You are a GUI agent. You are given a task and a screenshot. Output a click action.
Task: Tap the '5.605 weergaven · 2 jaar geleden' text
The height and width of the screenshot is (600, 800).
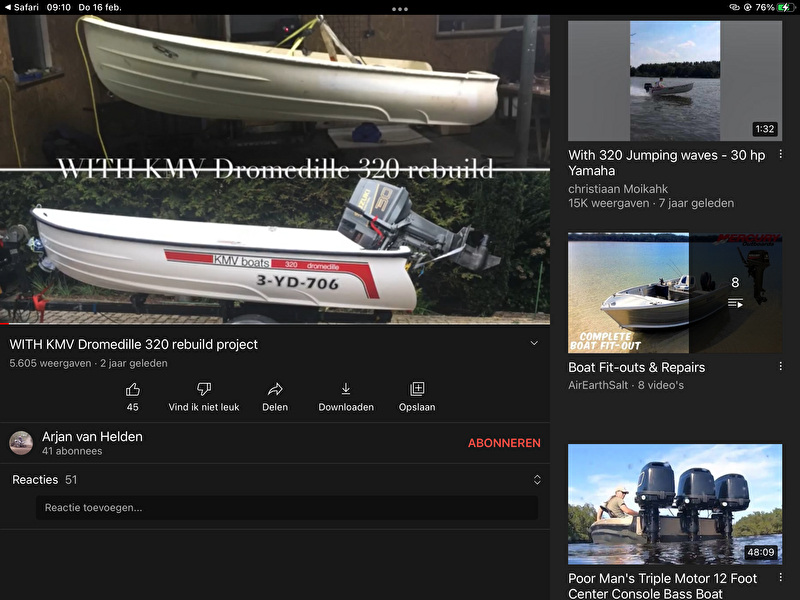click(88, 363)
